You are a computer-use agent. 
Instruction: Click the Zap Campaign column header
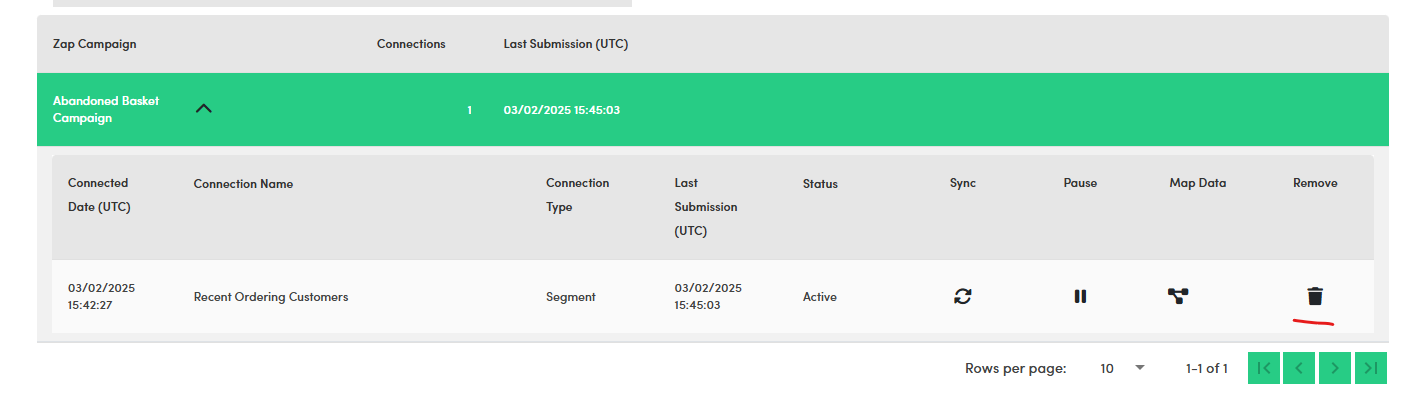point(94,44)
